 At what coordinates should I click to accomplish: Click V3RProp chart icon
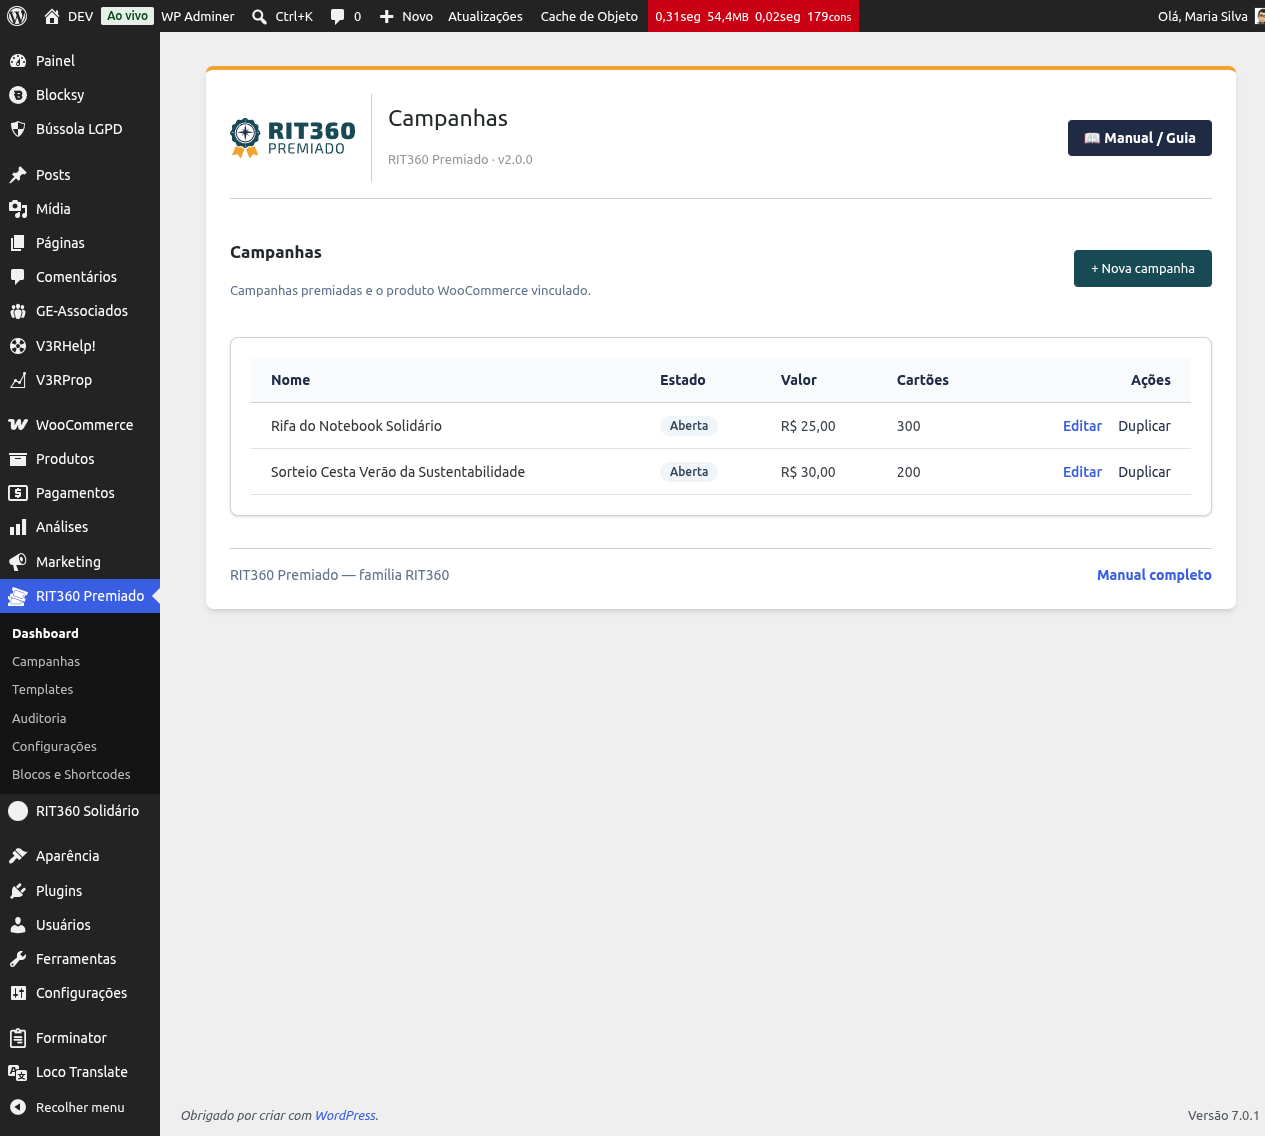pyautogui.click(x=18, y=380)
